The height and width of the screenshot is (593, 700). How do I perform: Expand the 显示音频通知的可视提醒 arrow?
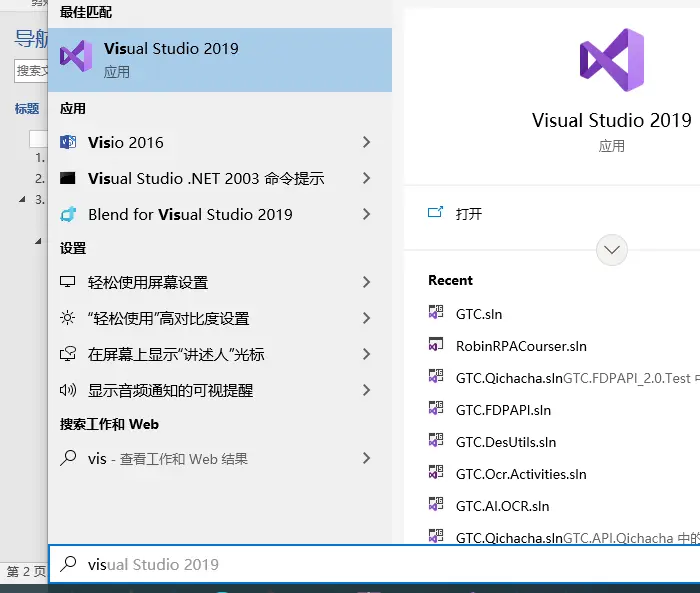point(367,391)
